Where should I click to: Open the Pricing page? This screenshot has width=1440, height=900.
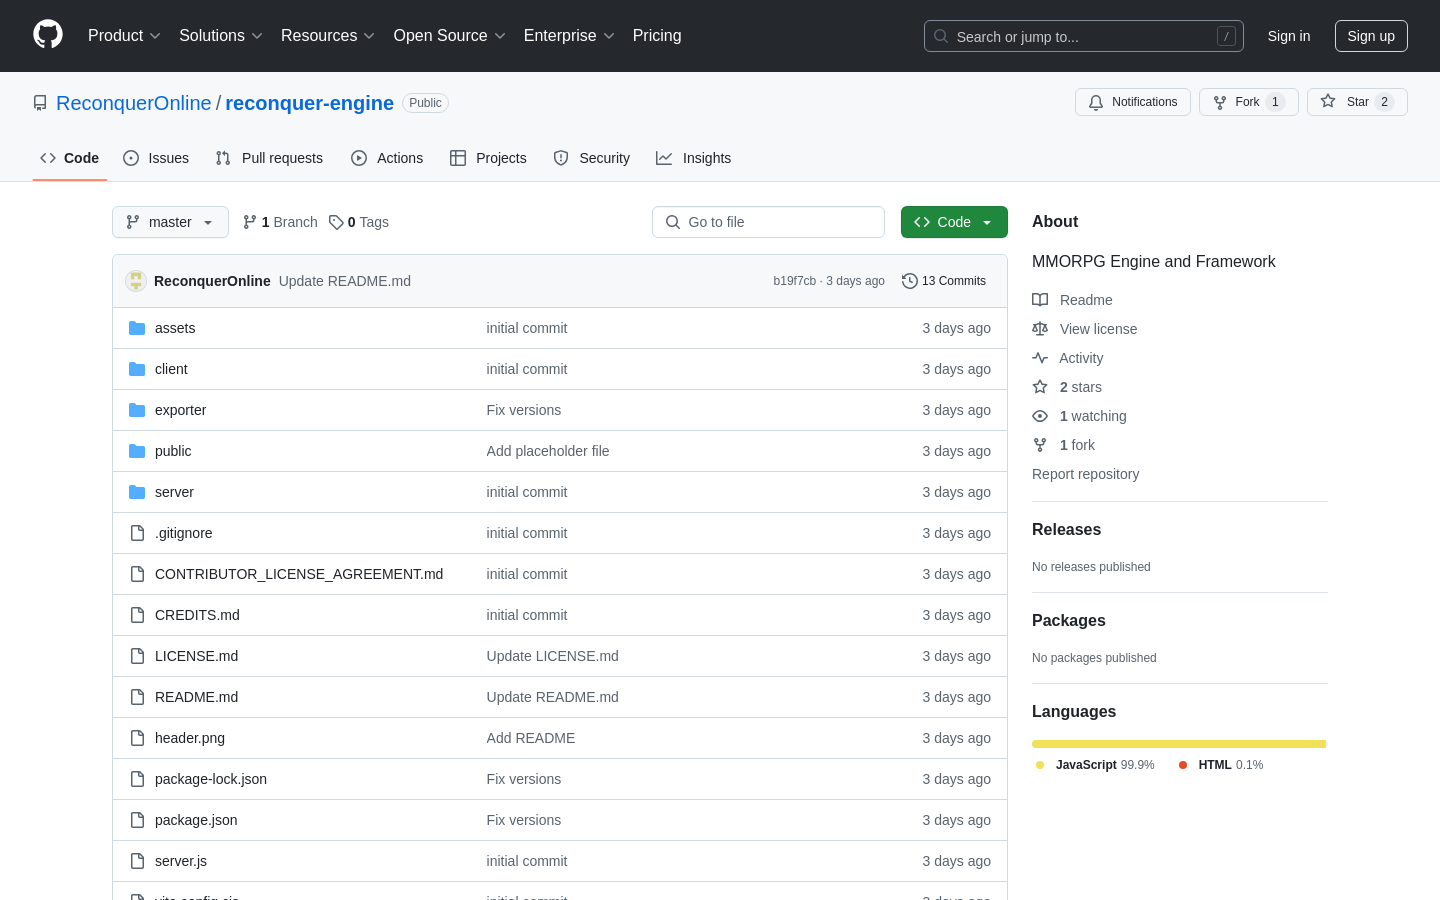coord(657,36)
